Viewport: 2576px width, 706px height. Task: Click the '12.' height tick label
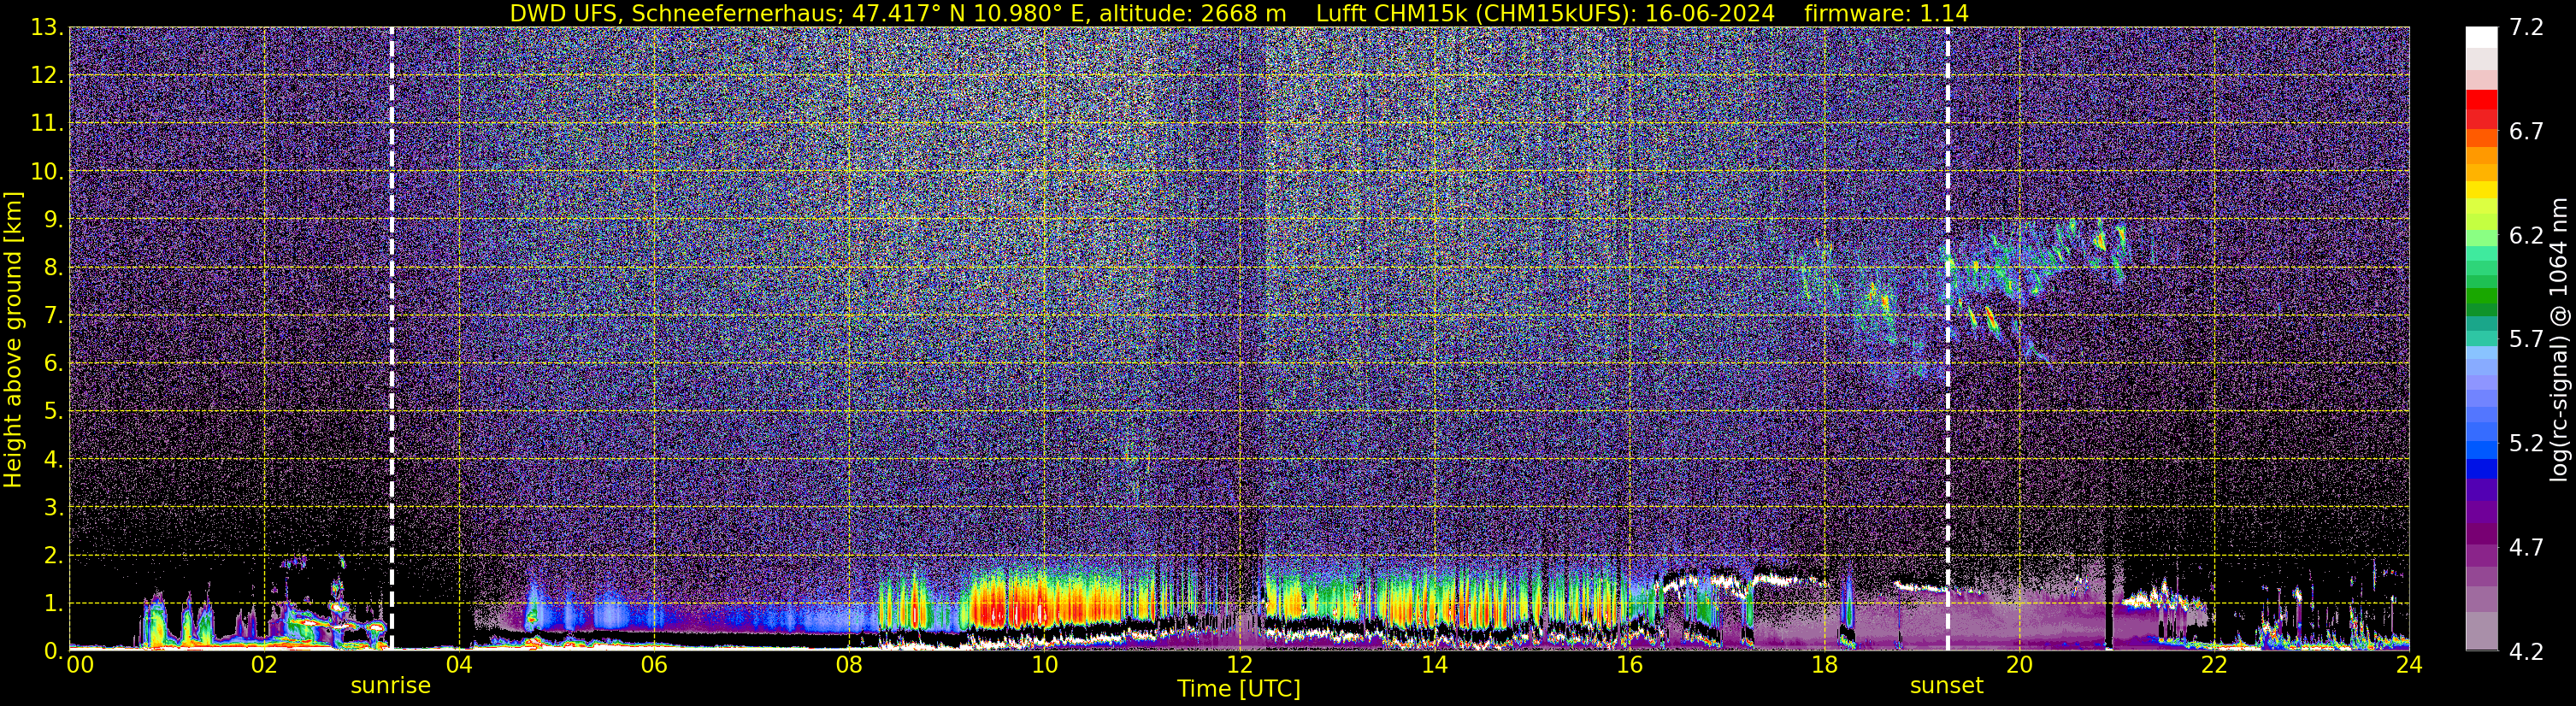tap(47, 75)
